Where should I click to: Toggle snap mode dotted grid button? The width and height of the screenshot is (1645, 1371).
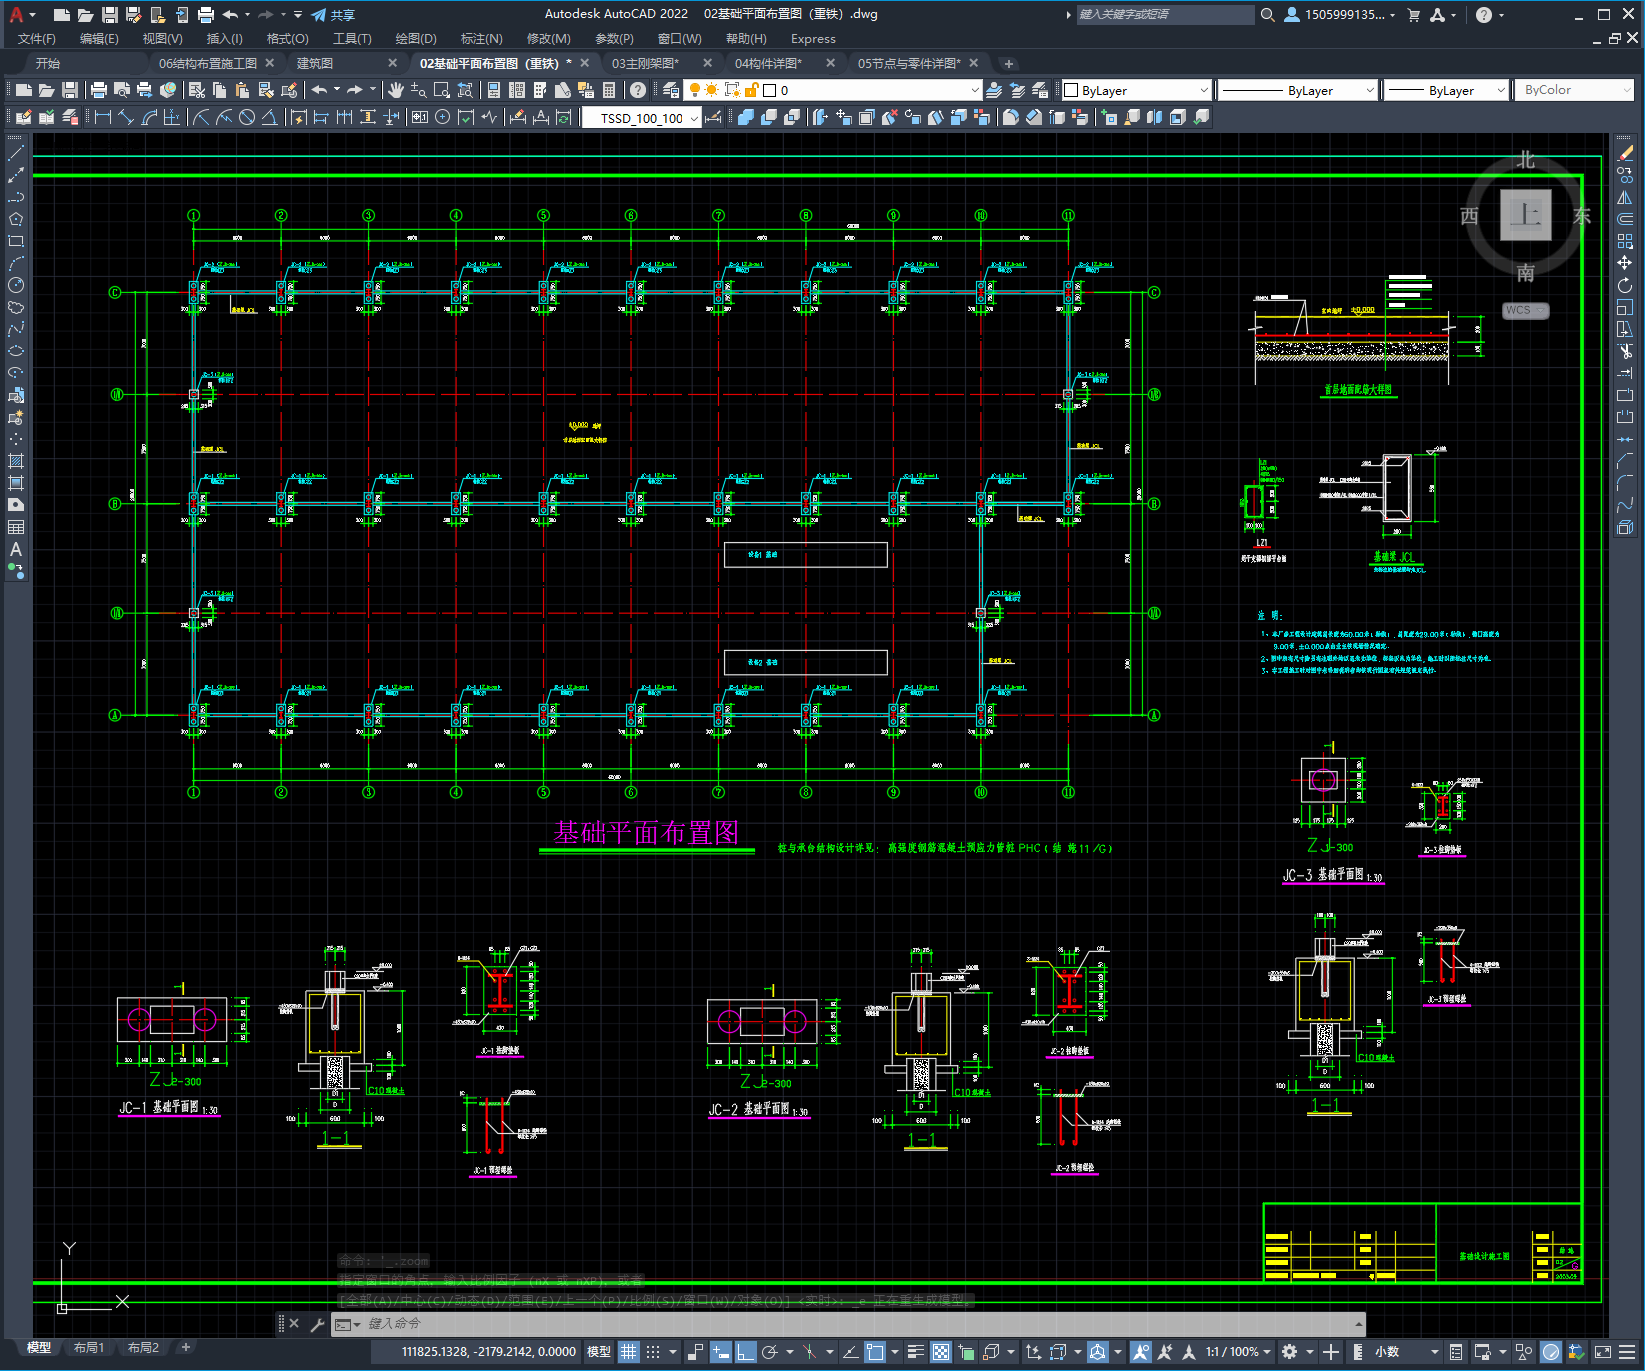653,1352
